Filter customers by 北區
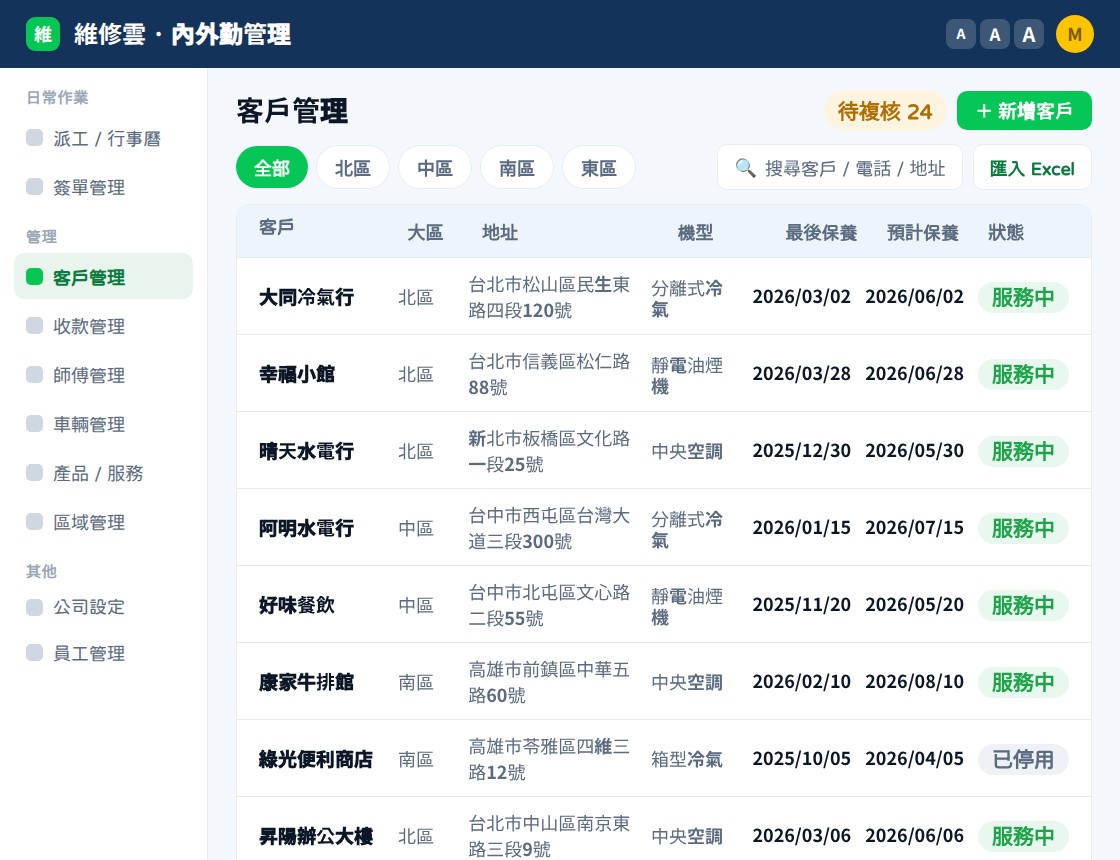The image size is (1120, 860). click(353, 168)
